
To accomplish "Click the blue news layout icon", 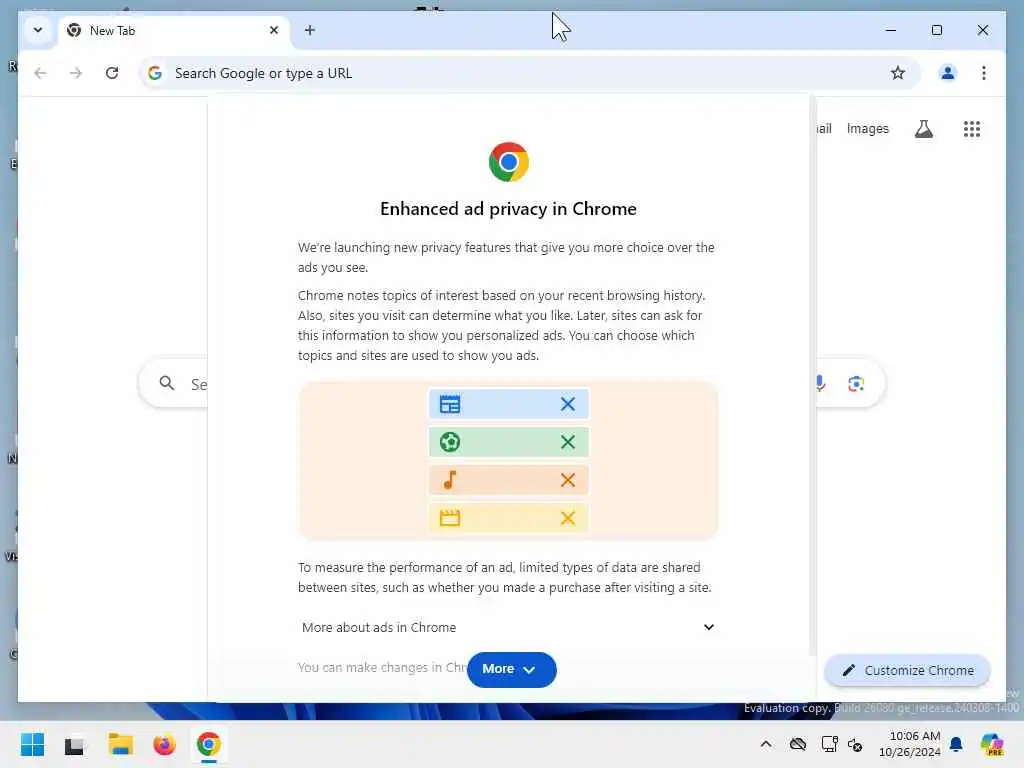I will click(x=449, y=404).
